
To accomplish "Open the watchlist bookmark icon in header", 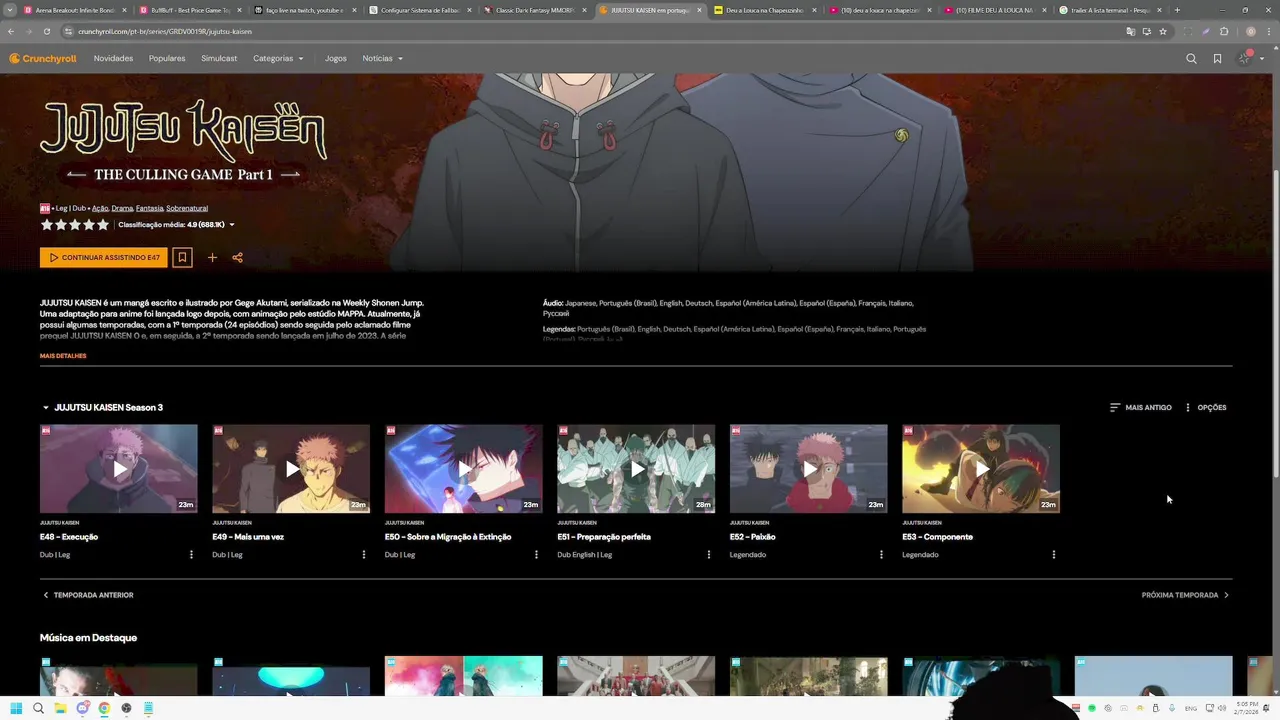I will [1217, 59].
